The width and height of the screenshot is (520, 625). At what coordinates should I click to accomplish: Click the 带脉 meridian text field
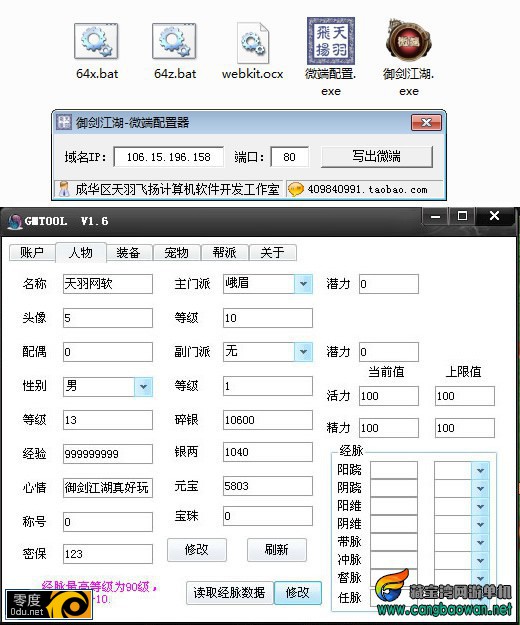[394, 542]
